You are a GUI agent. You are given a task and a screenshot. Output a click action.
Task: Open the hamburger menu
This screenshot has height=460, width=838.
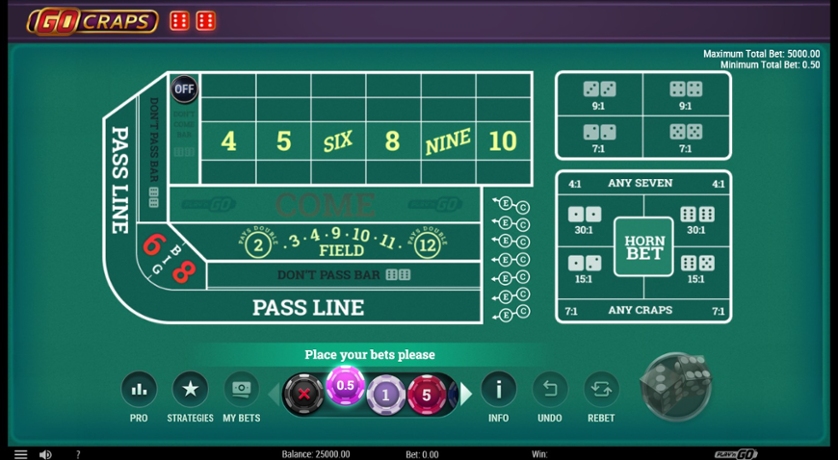[x=20, y=454]
